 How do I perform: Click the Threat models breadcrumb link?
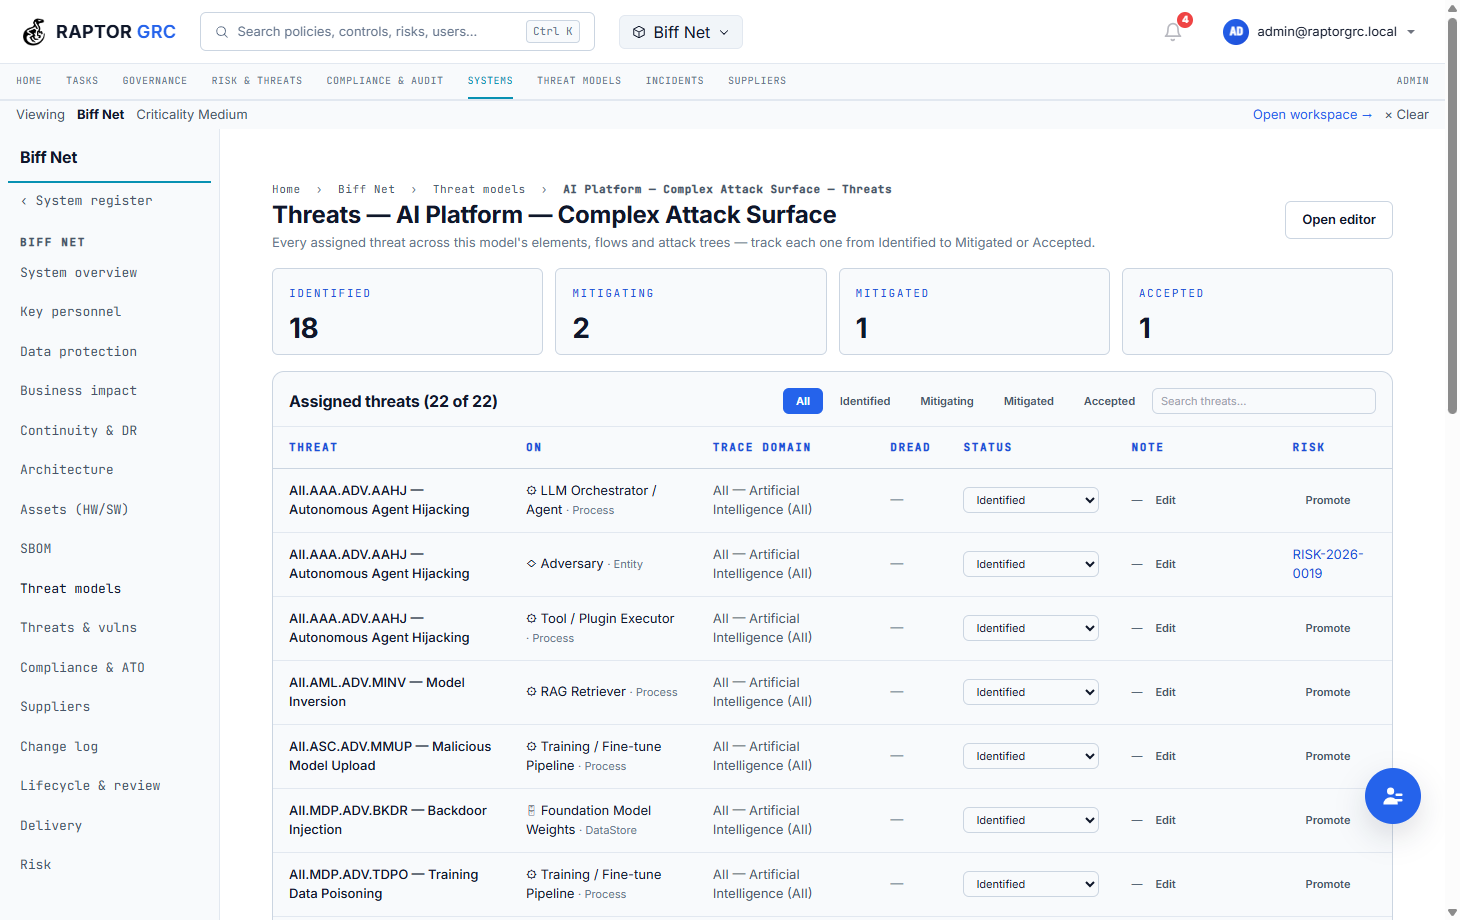pos(479,189)
